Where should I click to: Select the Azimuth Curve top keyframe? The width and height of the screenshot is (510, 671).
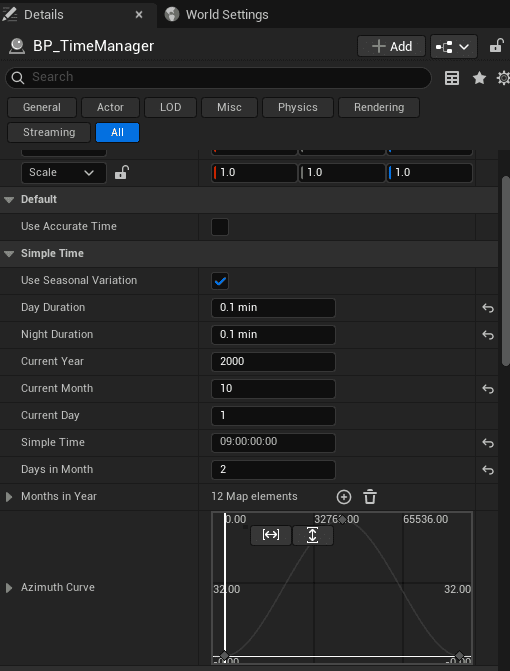342,520
